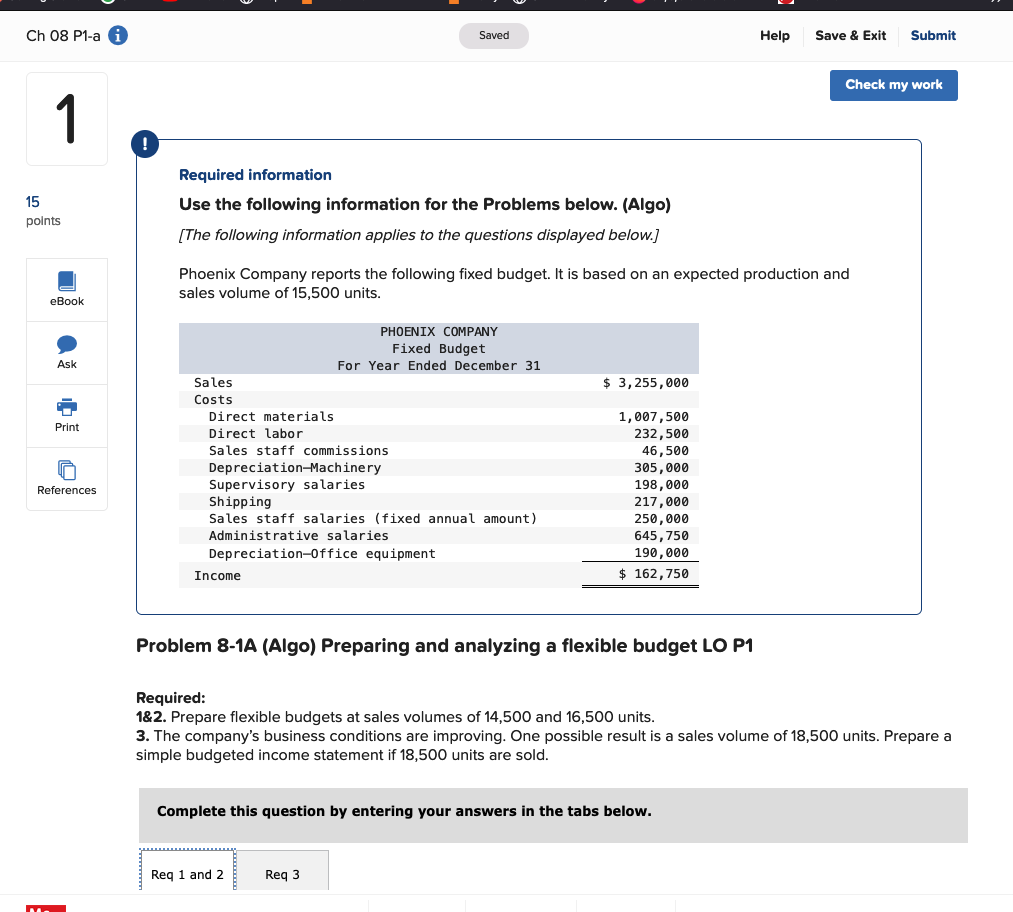Viewport: 1013px width, 912px height.
Task: Click the Direct labor value 232,500
Action: [x=661, y=433]
